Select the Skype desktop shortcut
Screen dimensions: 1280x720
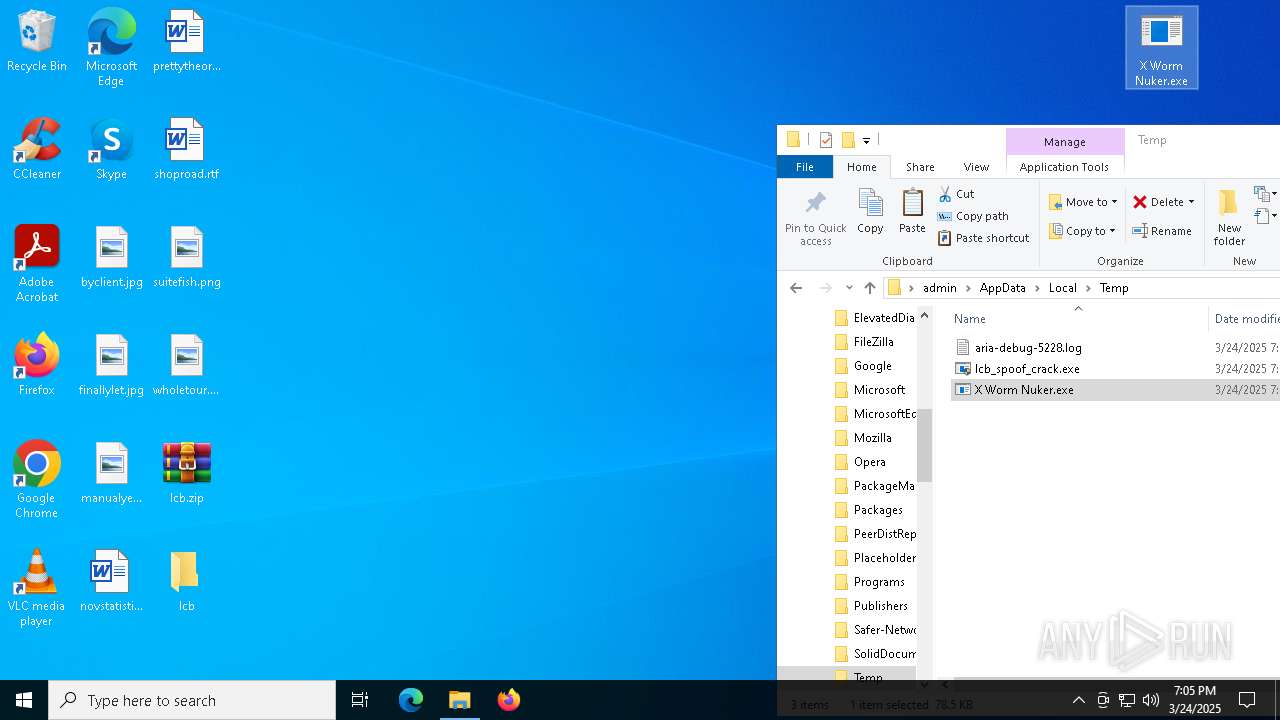click(x=111, y=149)
